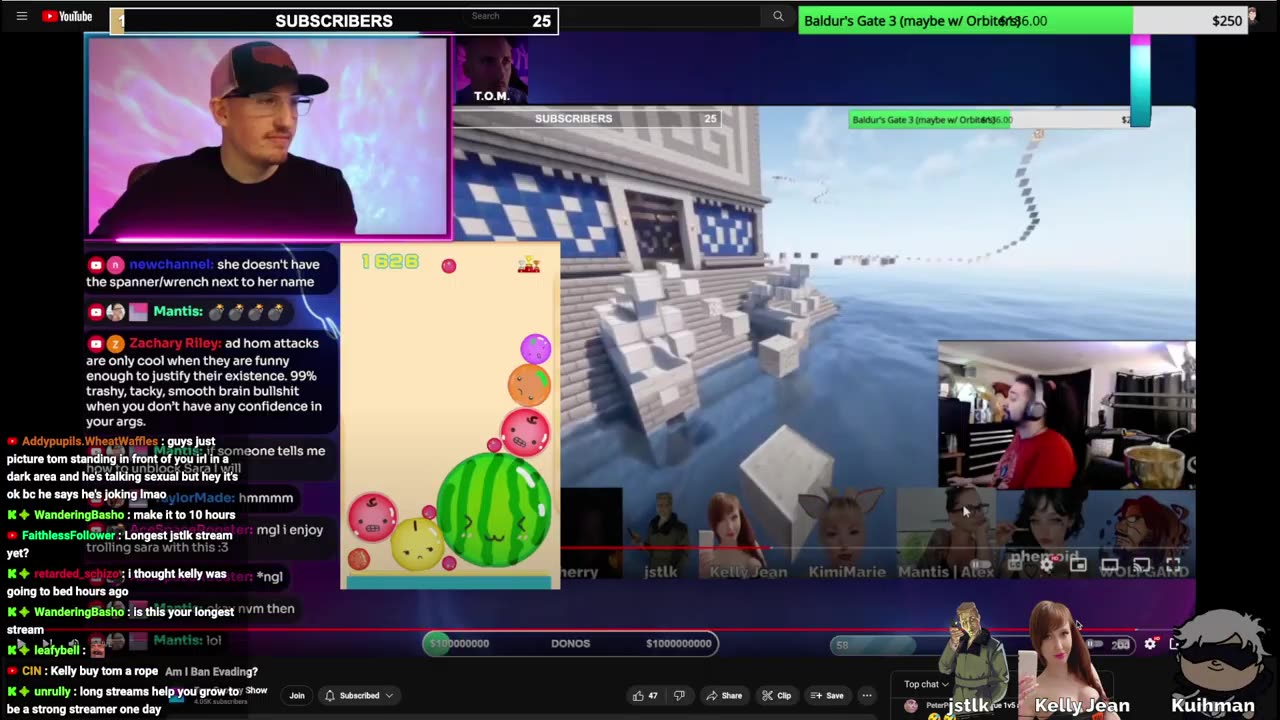The image size is (1280, 720).
Task: Toggle outer player subtitles CC button
Action: (x=1122, y=644)
